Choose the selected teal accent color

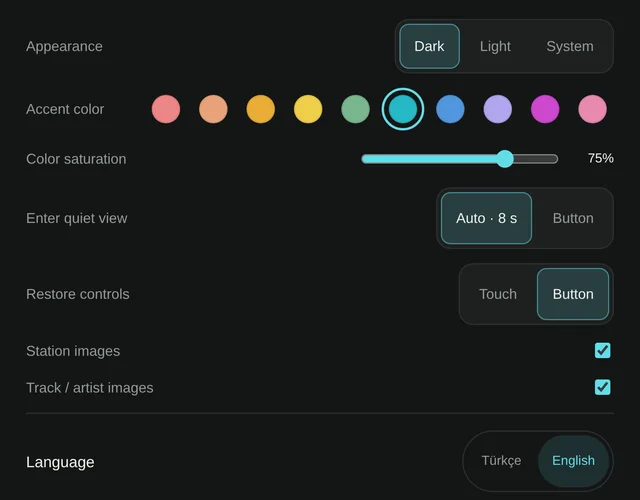[403, 109]
